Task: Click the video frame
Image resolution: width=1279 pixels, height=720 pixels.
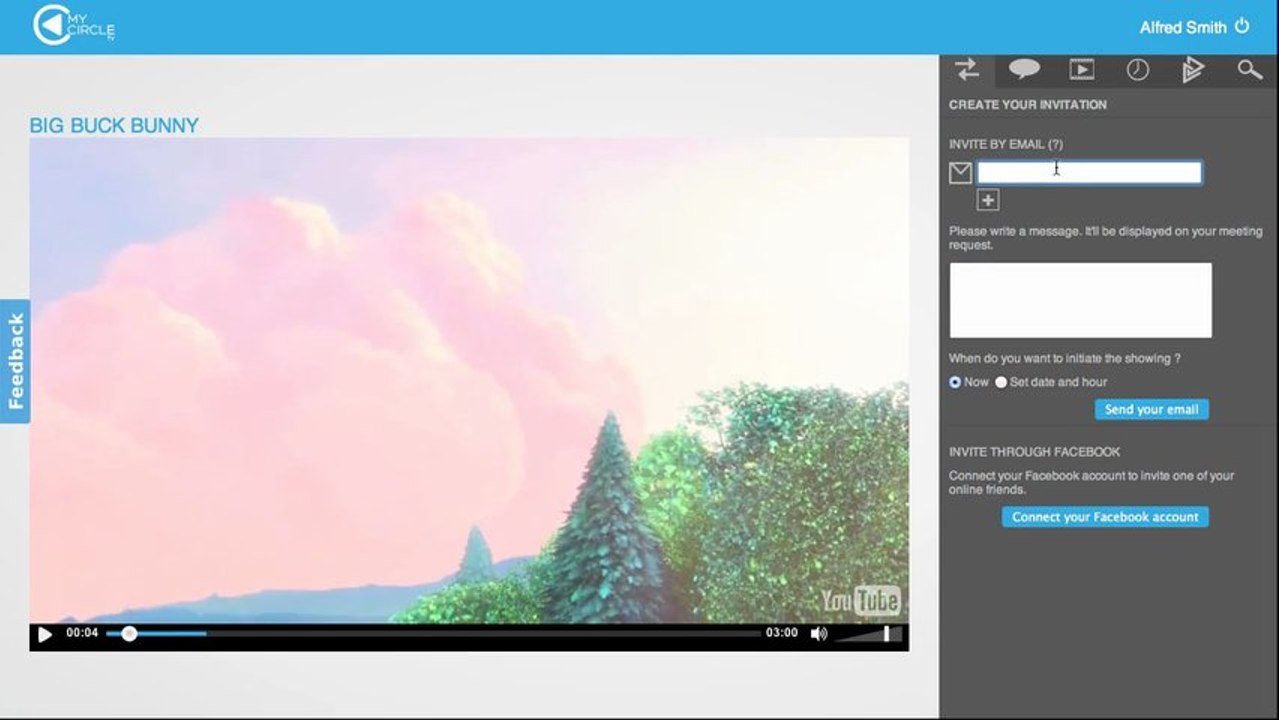Action: [469, 380]
